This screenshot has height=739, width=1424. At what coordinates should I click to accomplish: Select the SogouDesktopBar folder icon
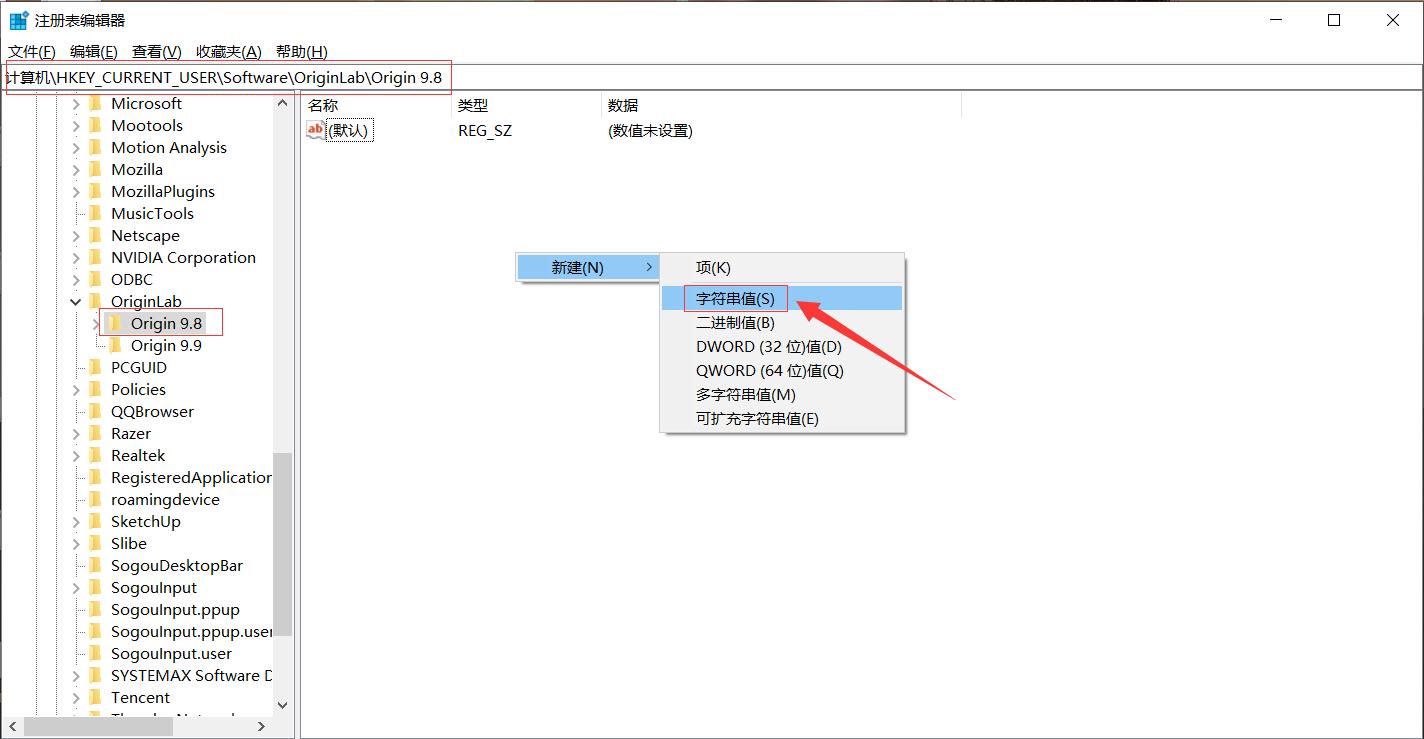pyautogui.click(x=96, y=566)
